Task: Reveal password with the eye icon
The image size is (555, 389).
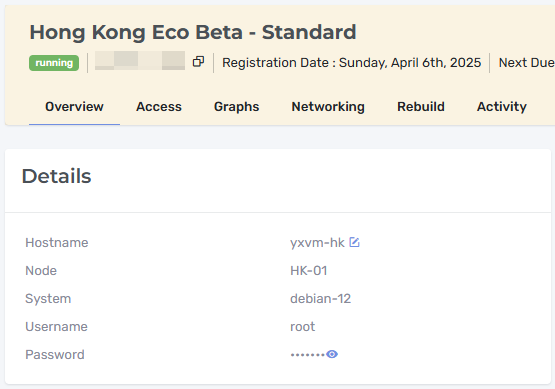Action: [x=332, y=354]
